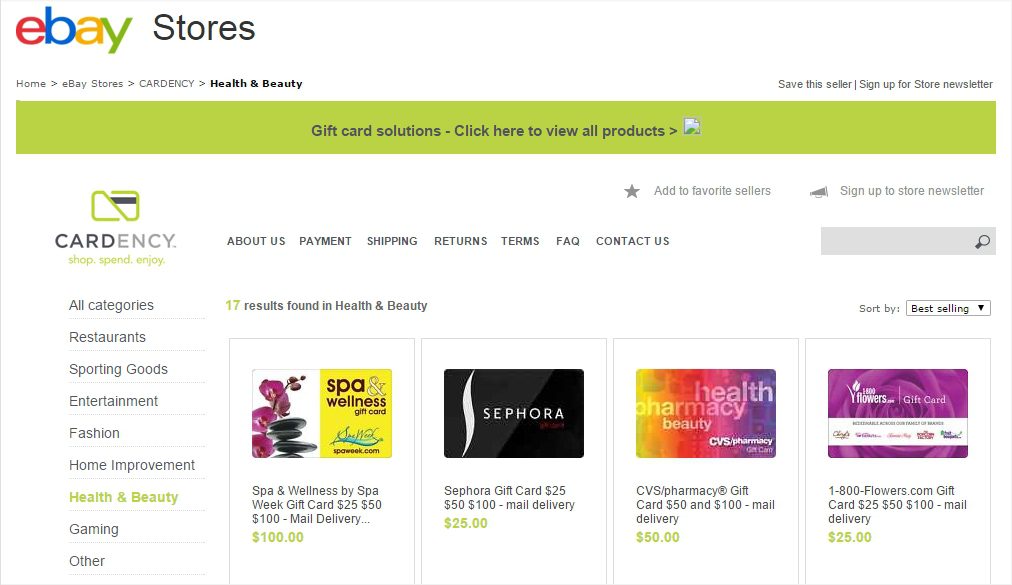Click the Cardency store logo
This screenshot has height=585, width=1012.
[115, 227]
